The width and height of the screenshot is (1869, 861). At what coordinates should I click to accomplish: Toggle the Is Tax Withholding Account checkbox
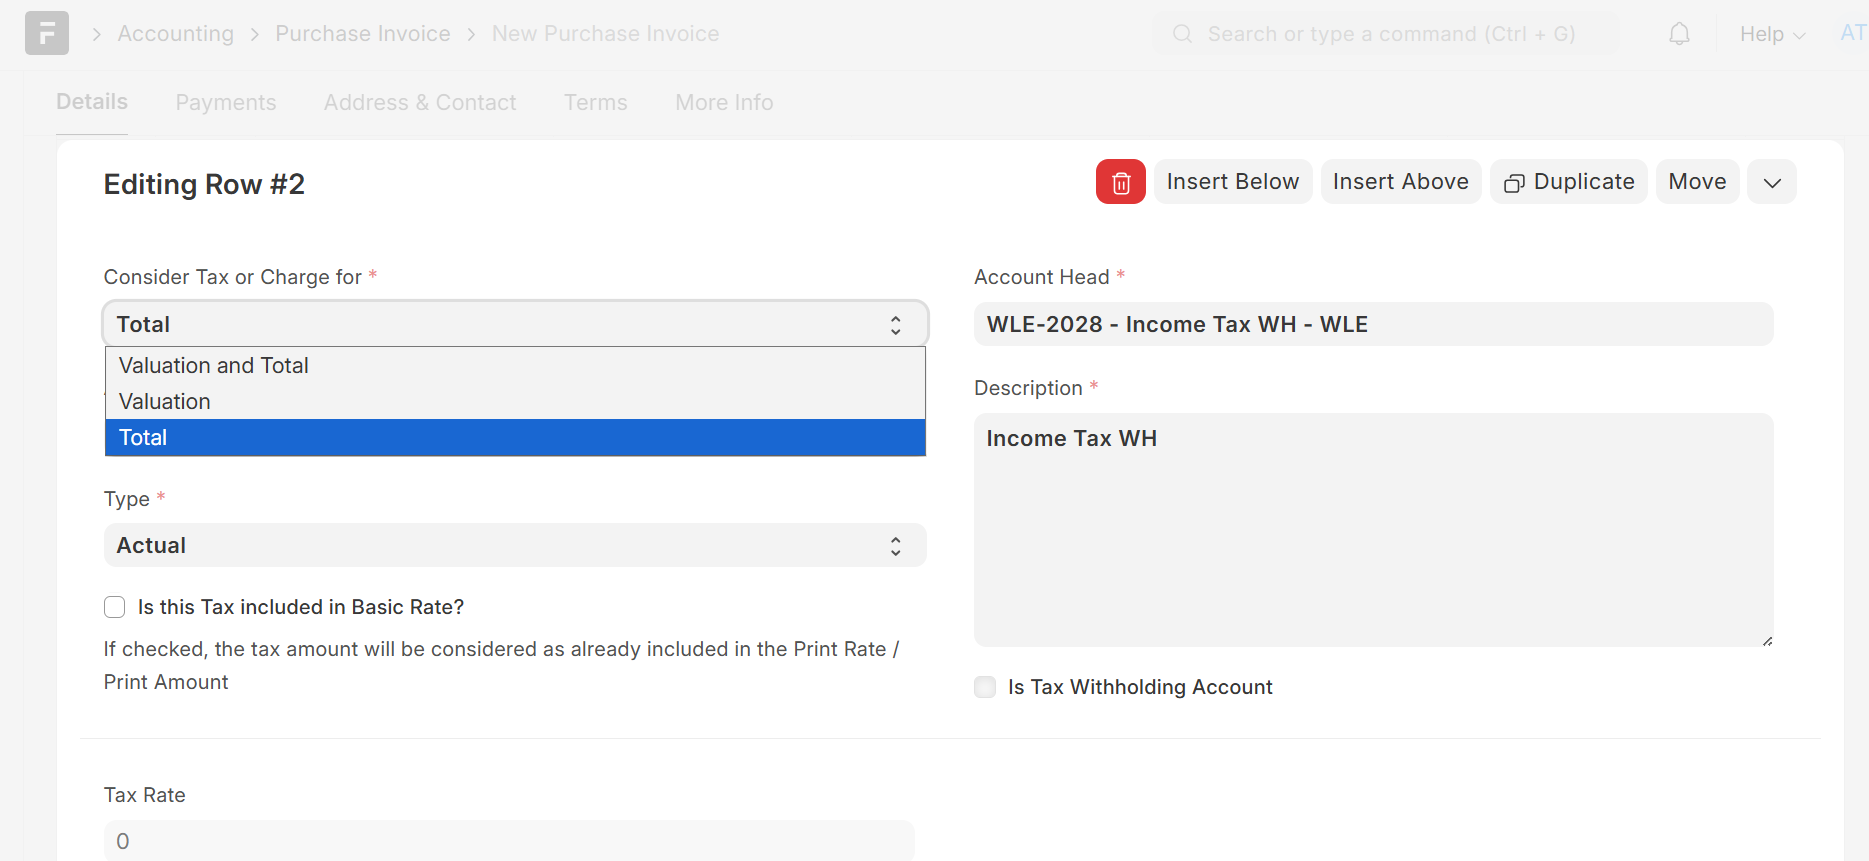(x=985, y=687)
